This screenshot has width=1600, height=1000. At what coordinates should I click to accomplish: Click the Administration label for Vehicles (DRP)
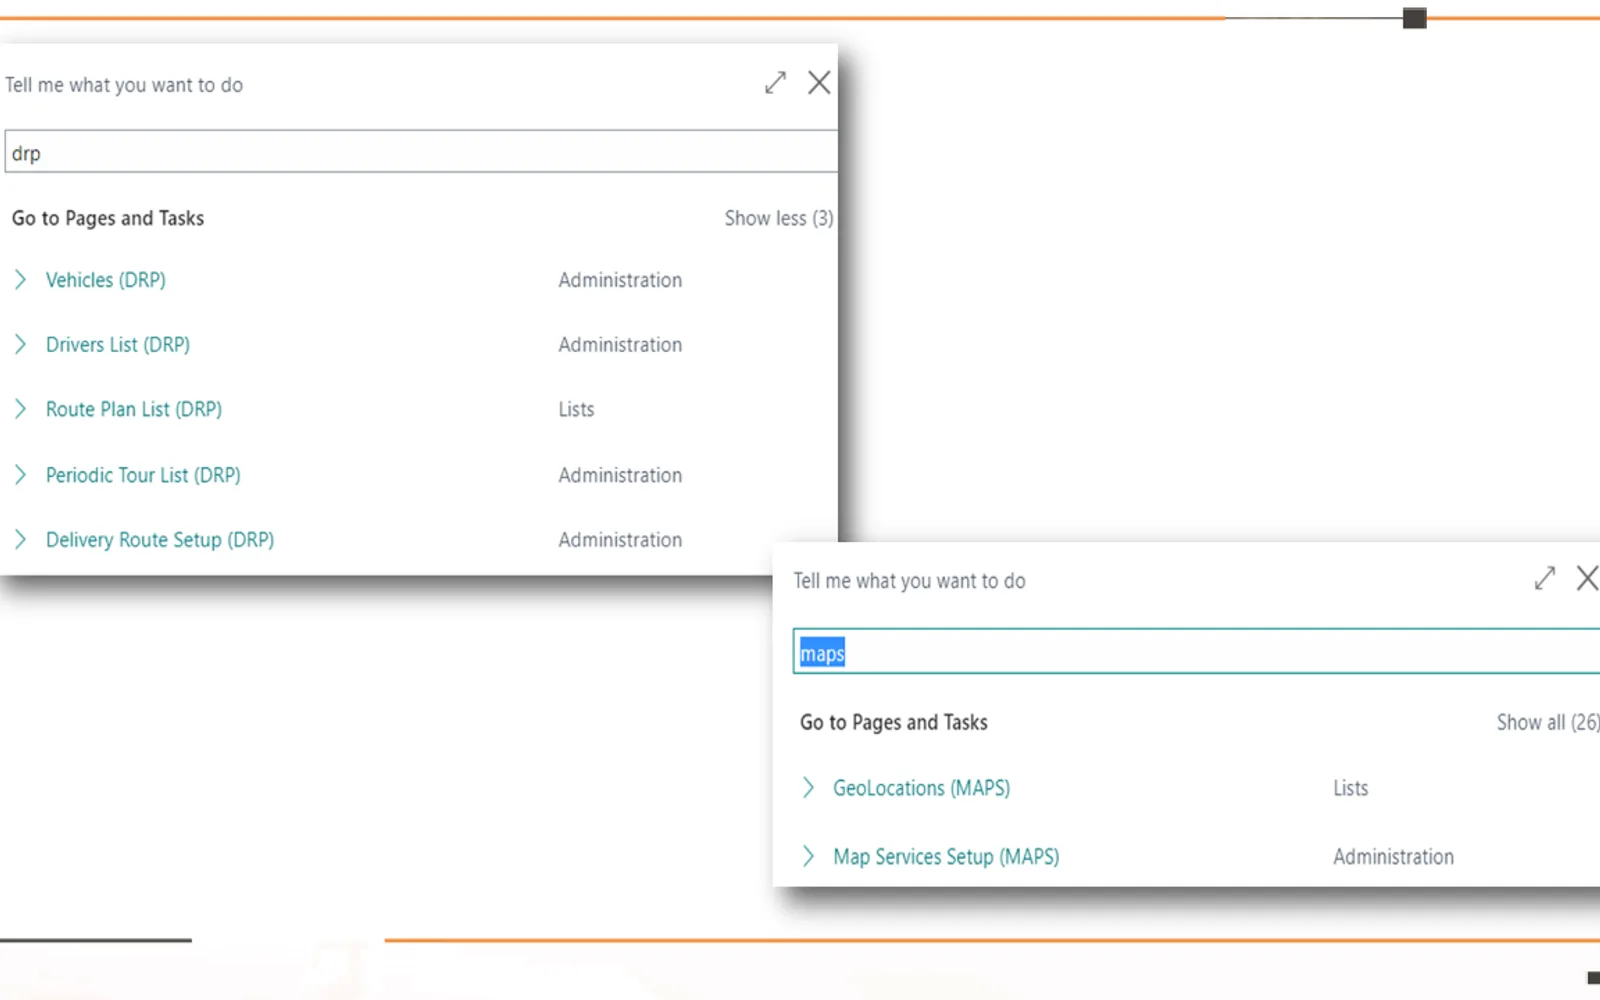pyautogui.click(x=620, y=280)
